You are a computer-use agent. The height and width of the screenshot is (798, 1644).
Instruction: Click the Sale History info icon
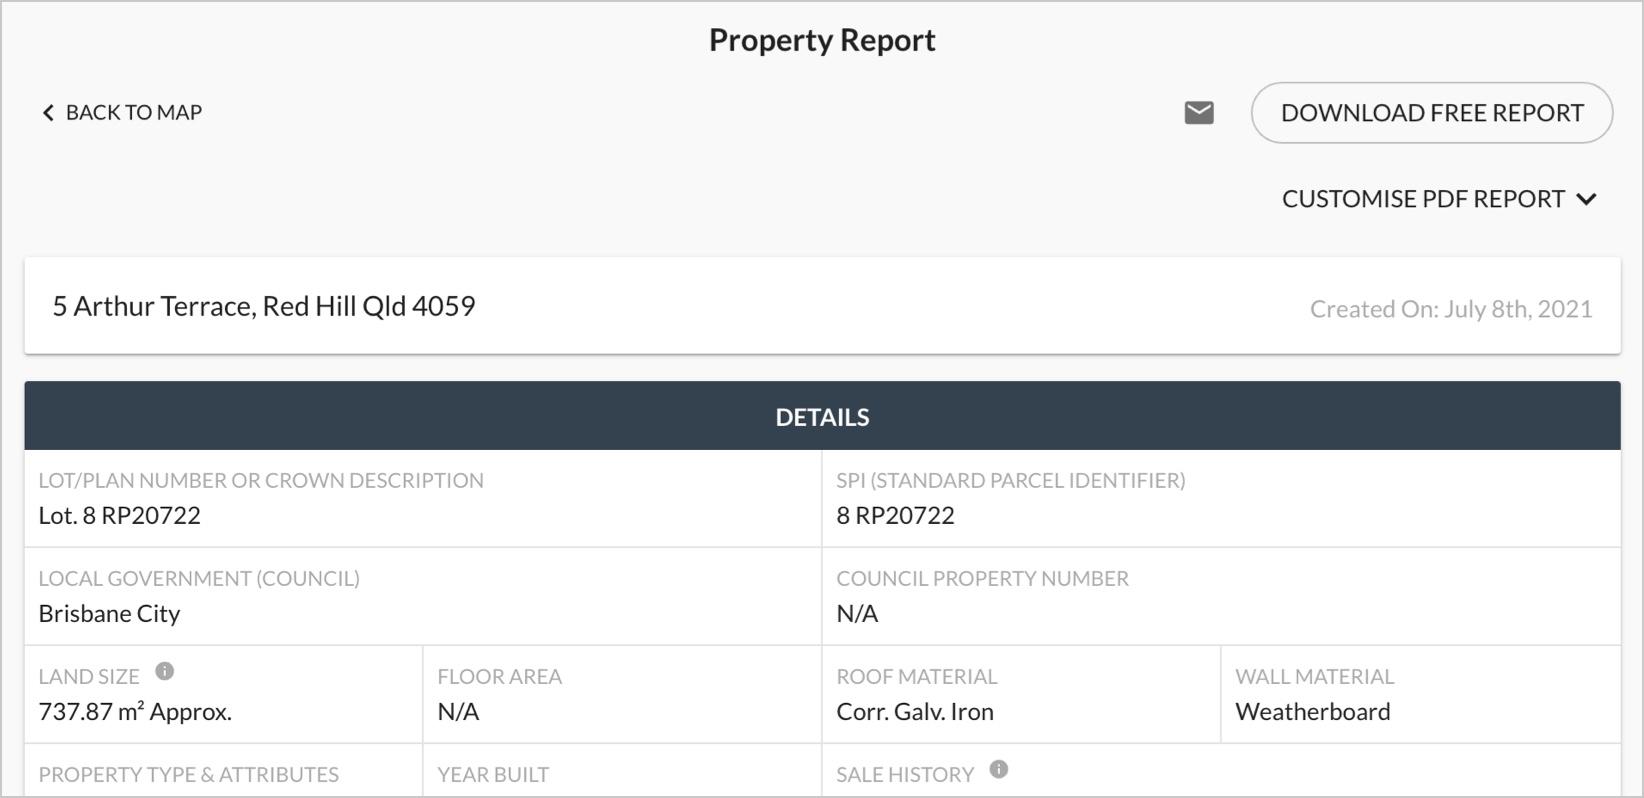[998, 769]
